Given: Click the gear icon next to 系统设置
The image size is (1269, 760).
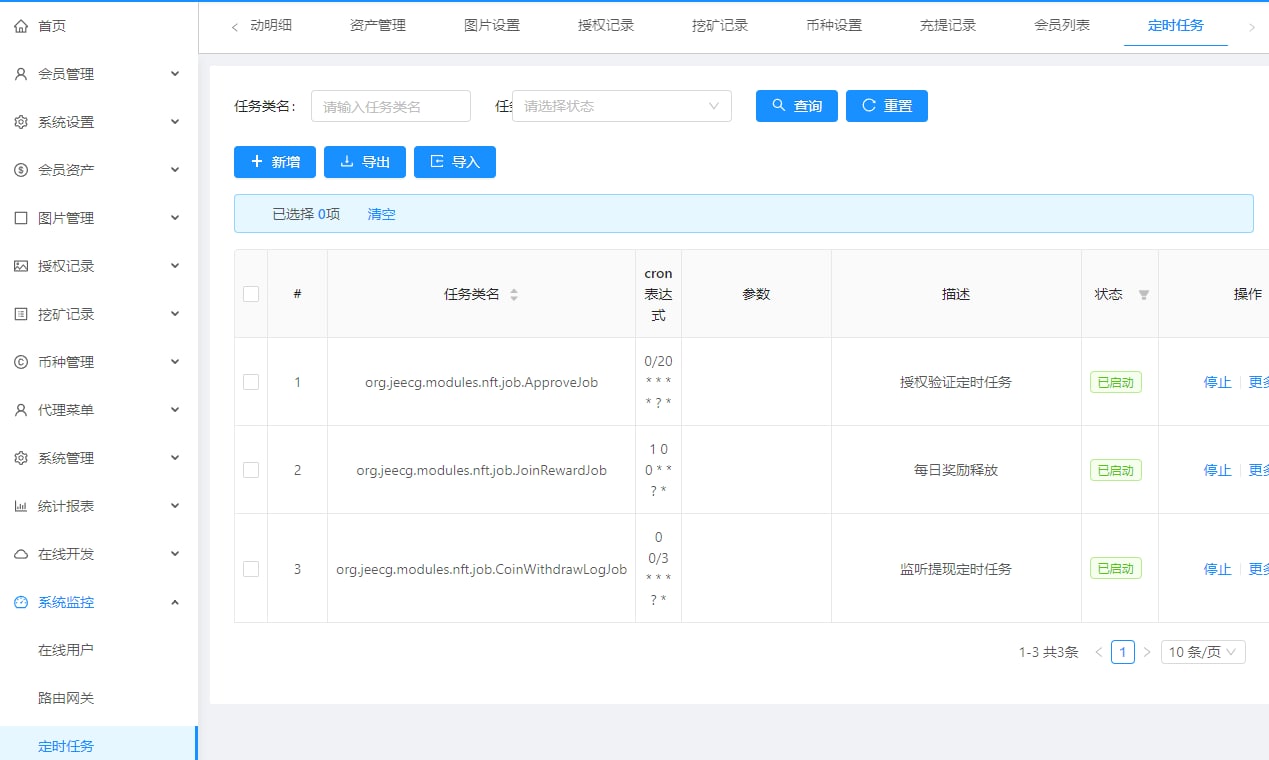Looking at the screenshot, I should point(21,122).
